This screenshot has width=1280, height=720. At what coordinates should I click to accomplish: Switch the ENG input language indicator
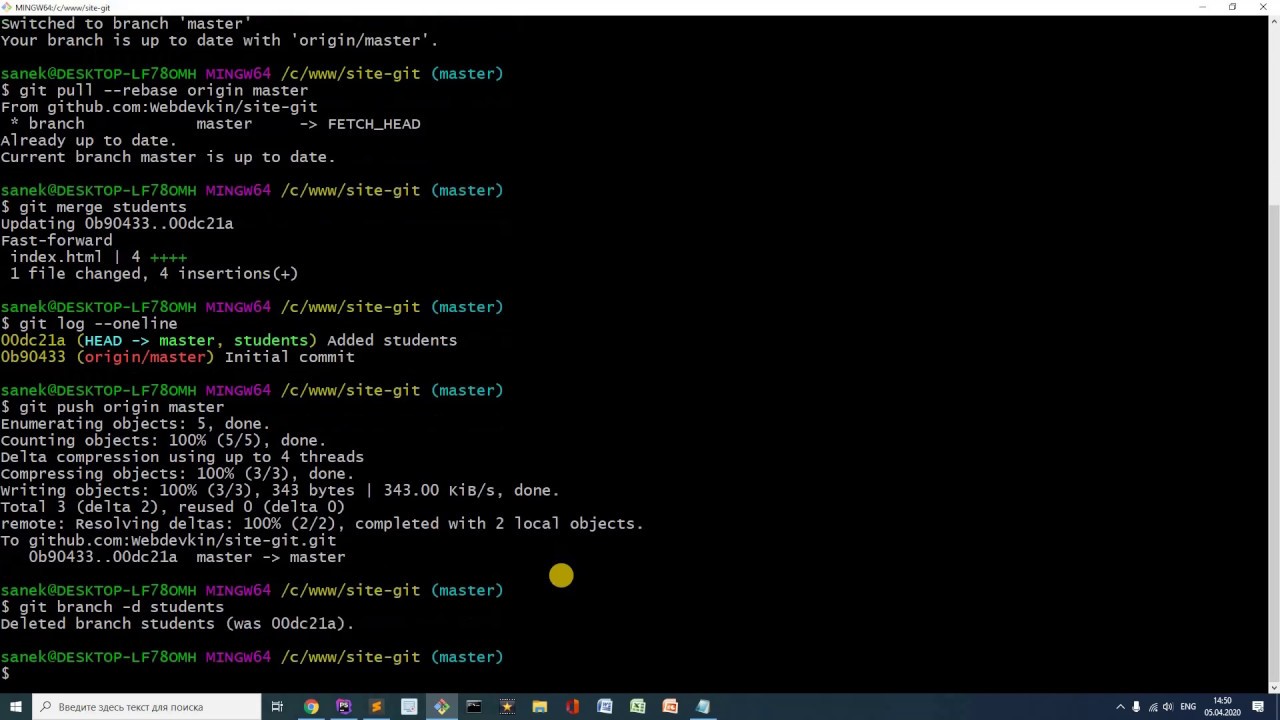point(1188,707)
